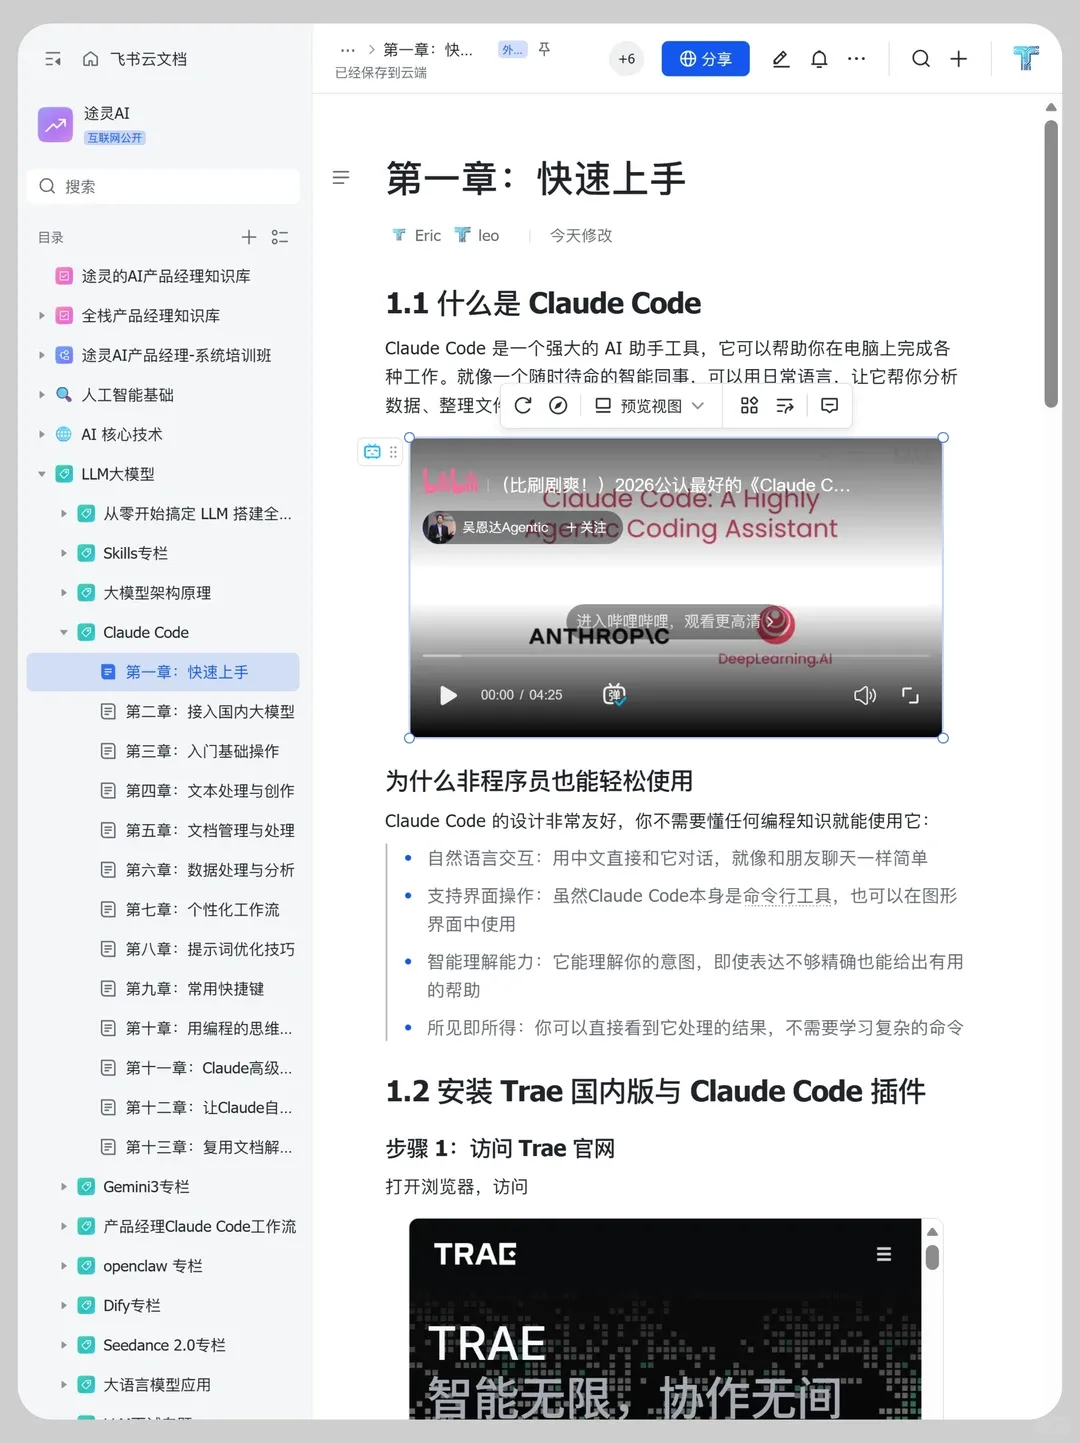1080x1443 pixels.
Task: Expand Gemini3专栏
Action: (64, 1187)
